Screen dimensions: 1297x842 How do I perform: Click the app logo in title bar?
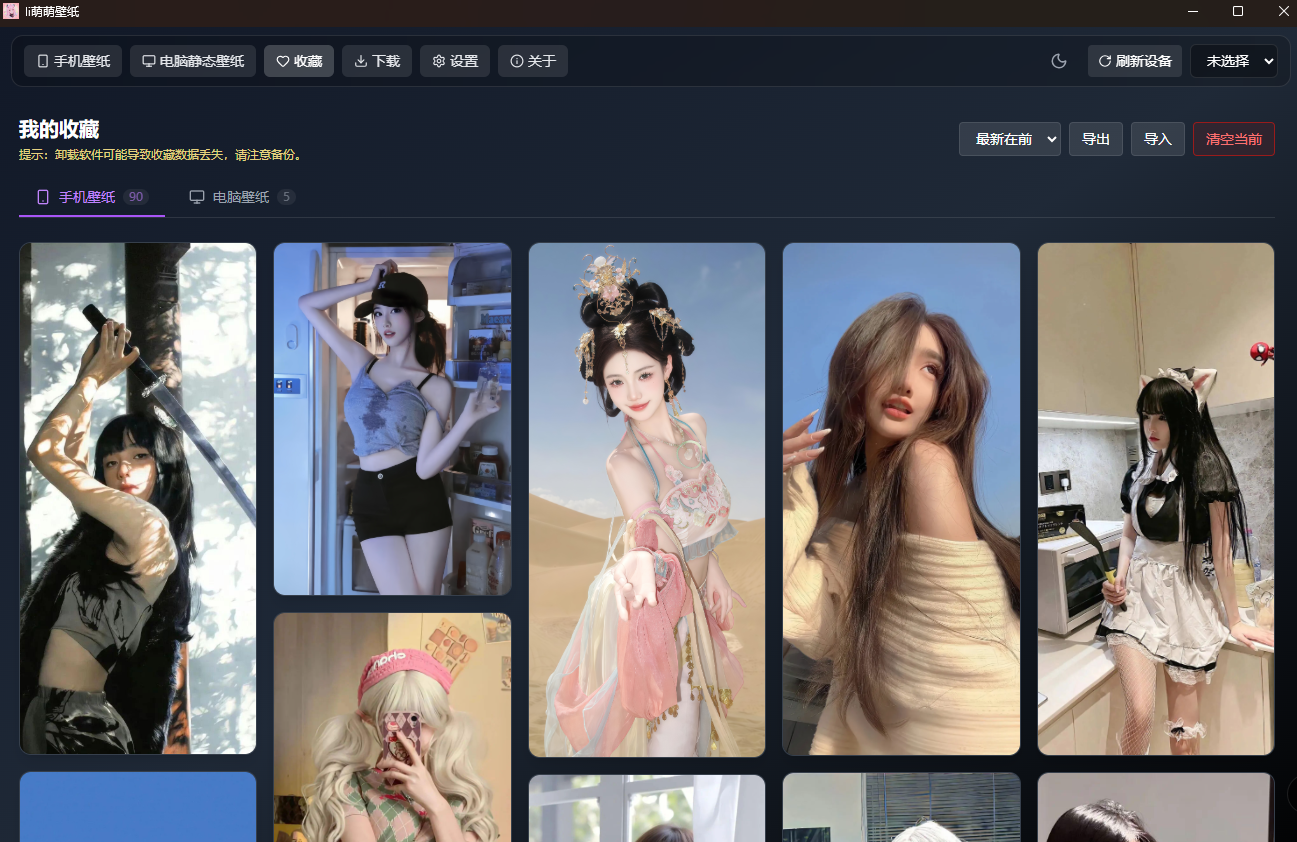11,11
